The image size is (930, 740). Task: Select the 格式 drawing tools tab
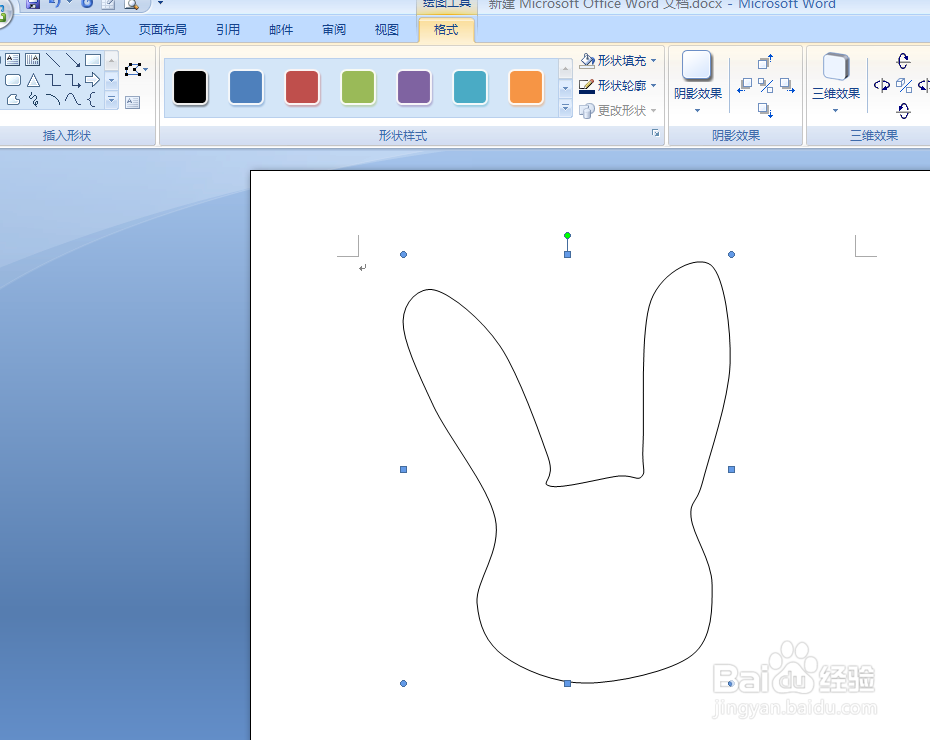coord(446,30)
